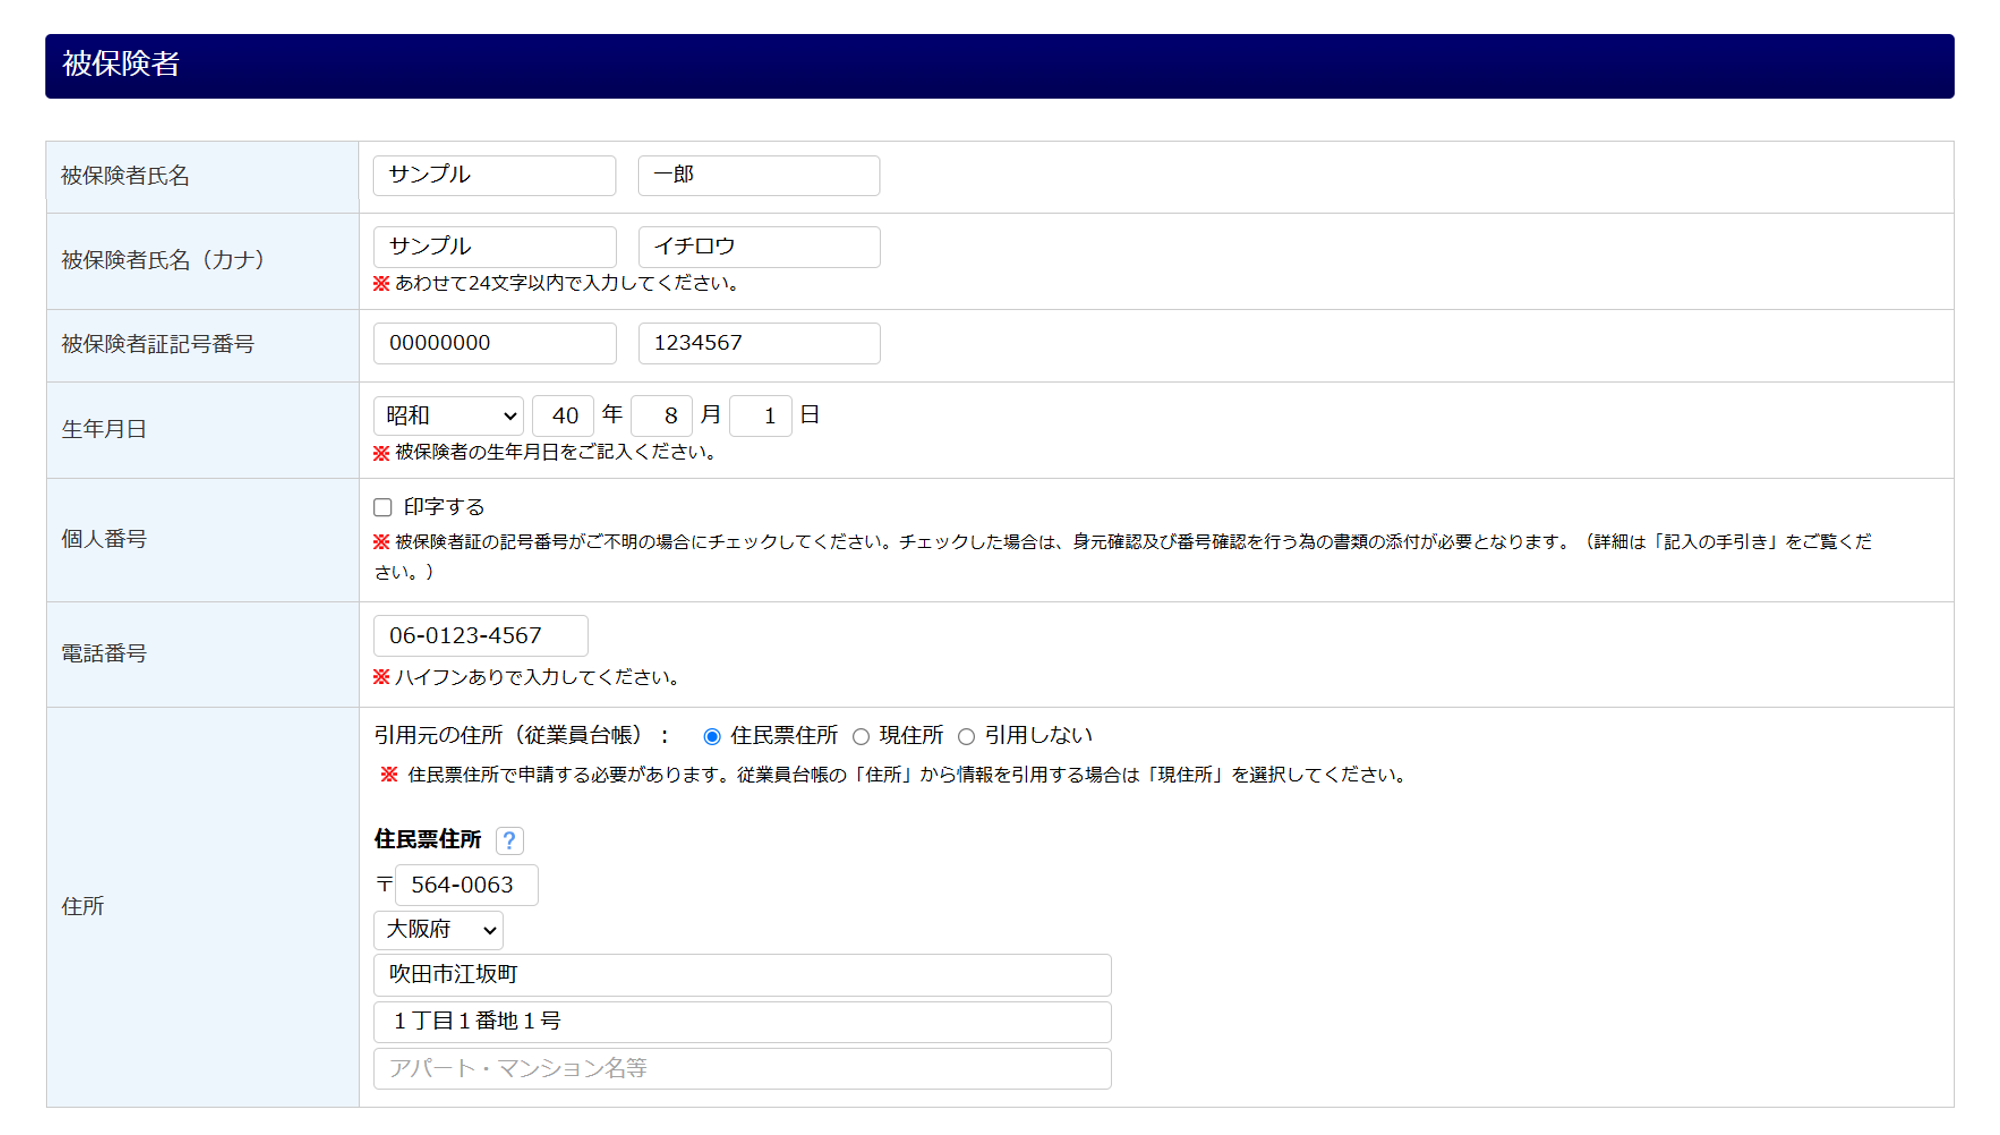Open the 昭和 era dropdown
The width and height of the screenshot is (2000, 1135).
click(448, 416)
